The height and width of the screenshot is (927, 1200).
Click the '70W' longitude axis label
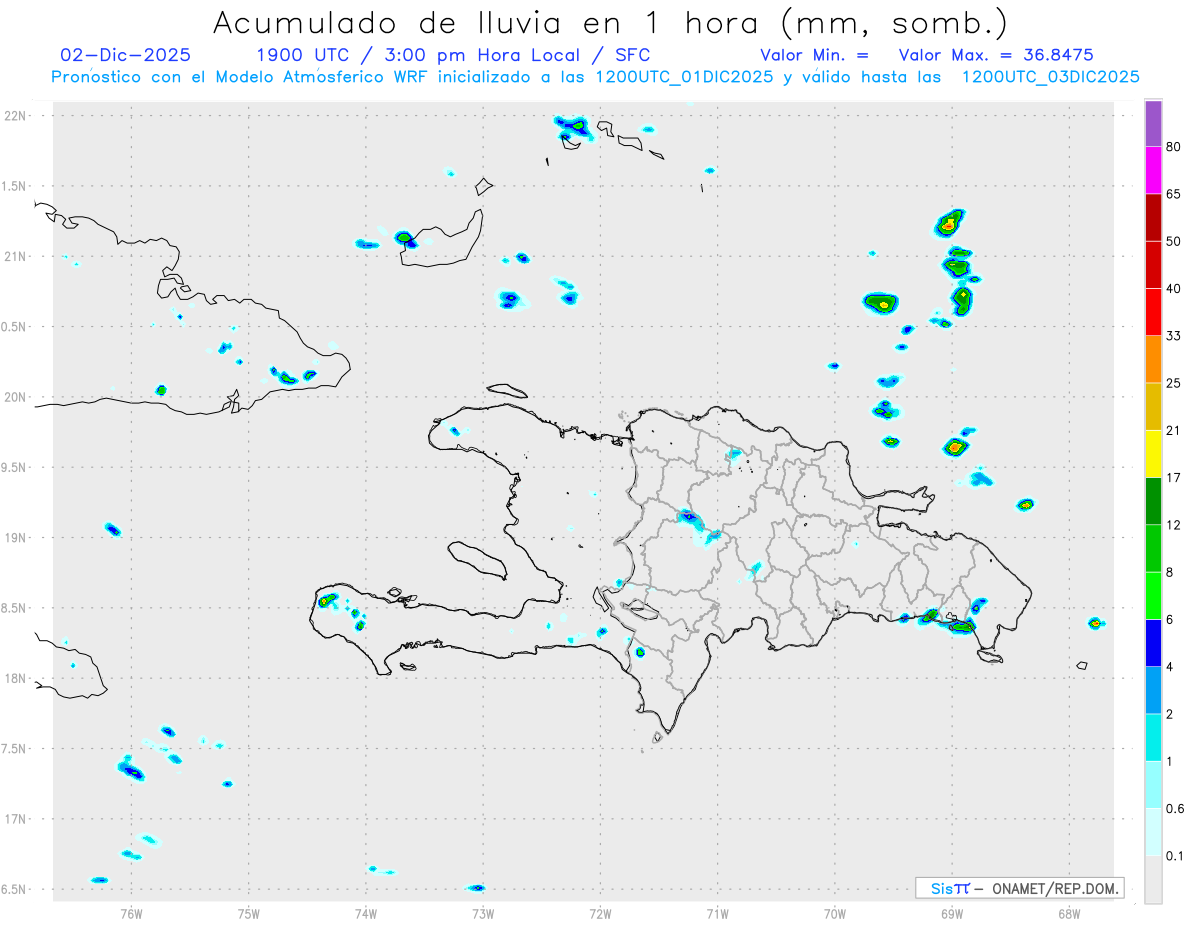tap(835, 913)
